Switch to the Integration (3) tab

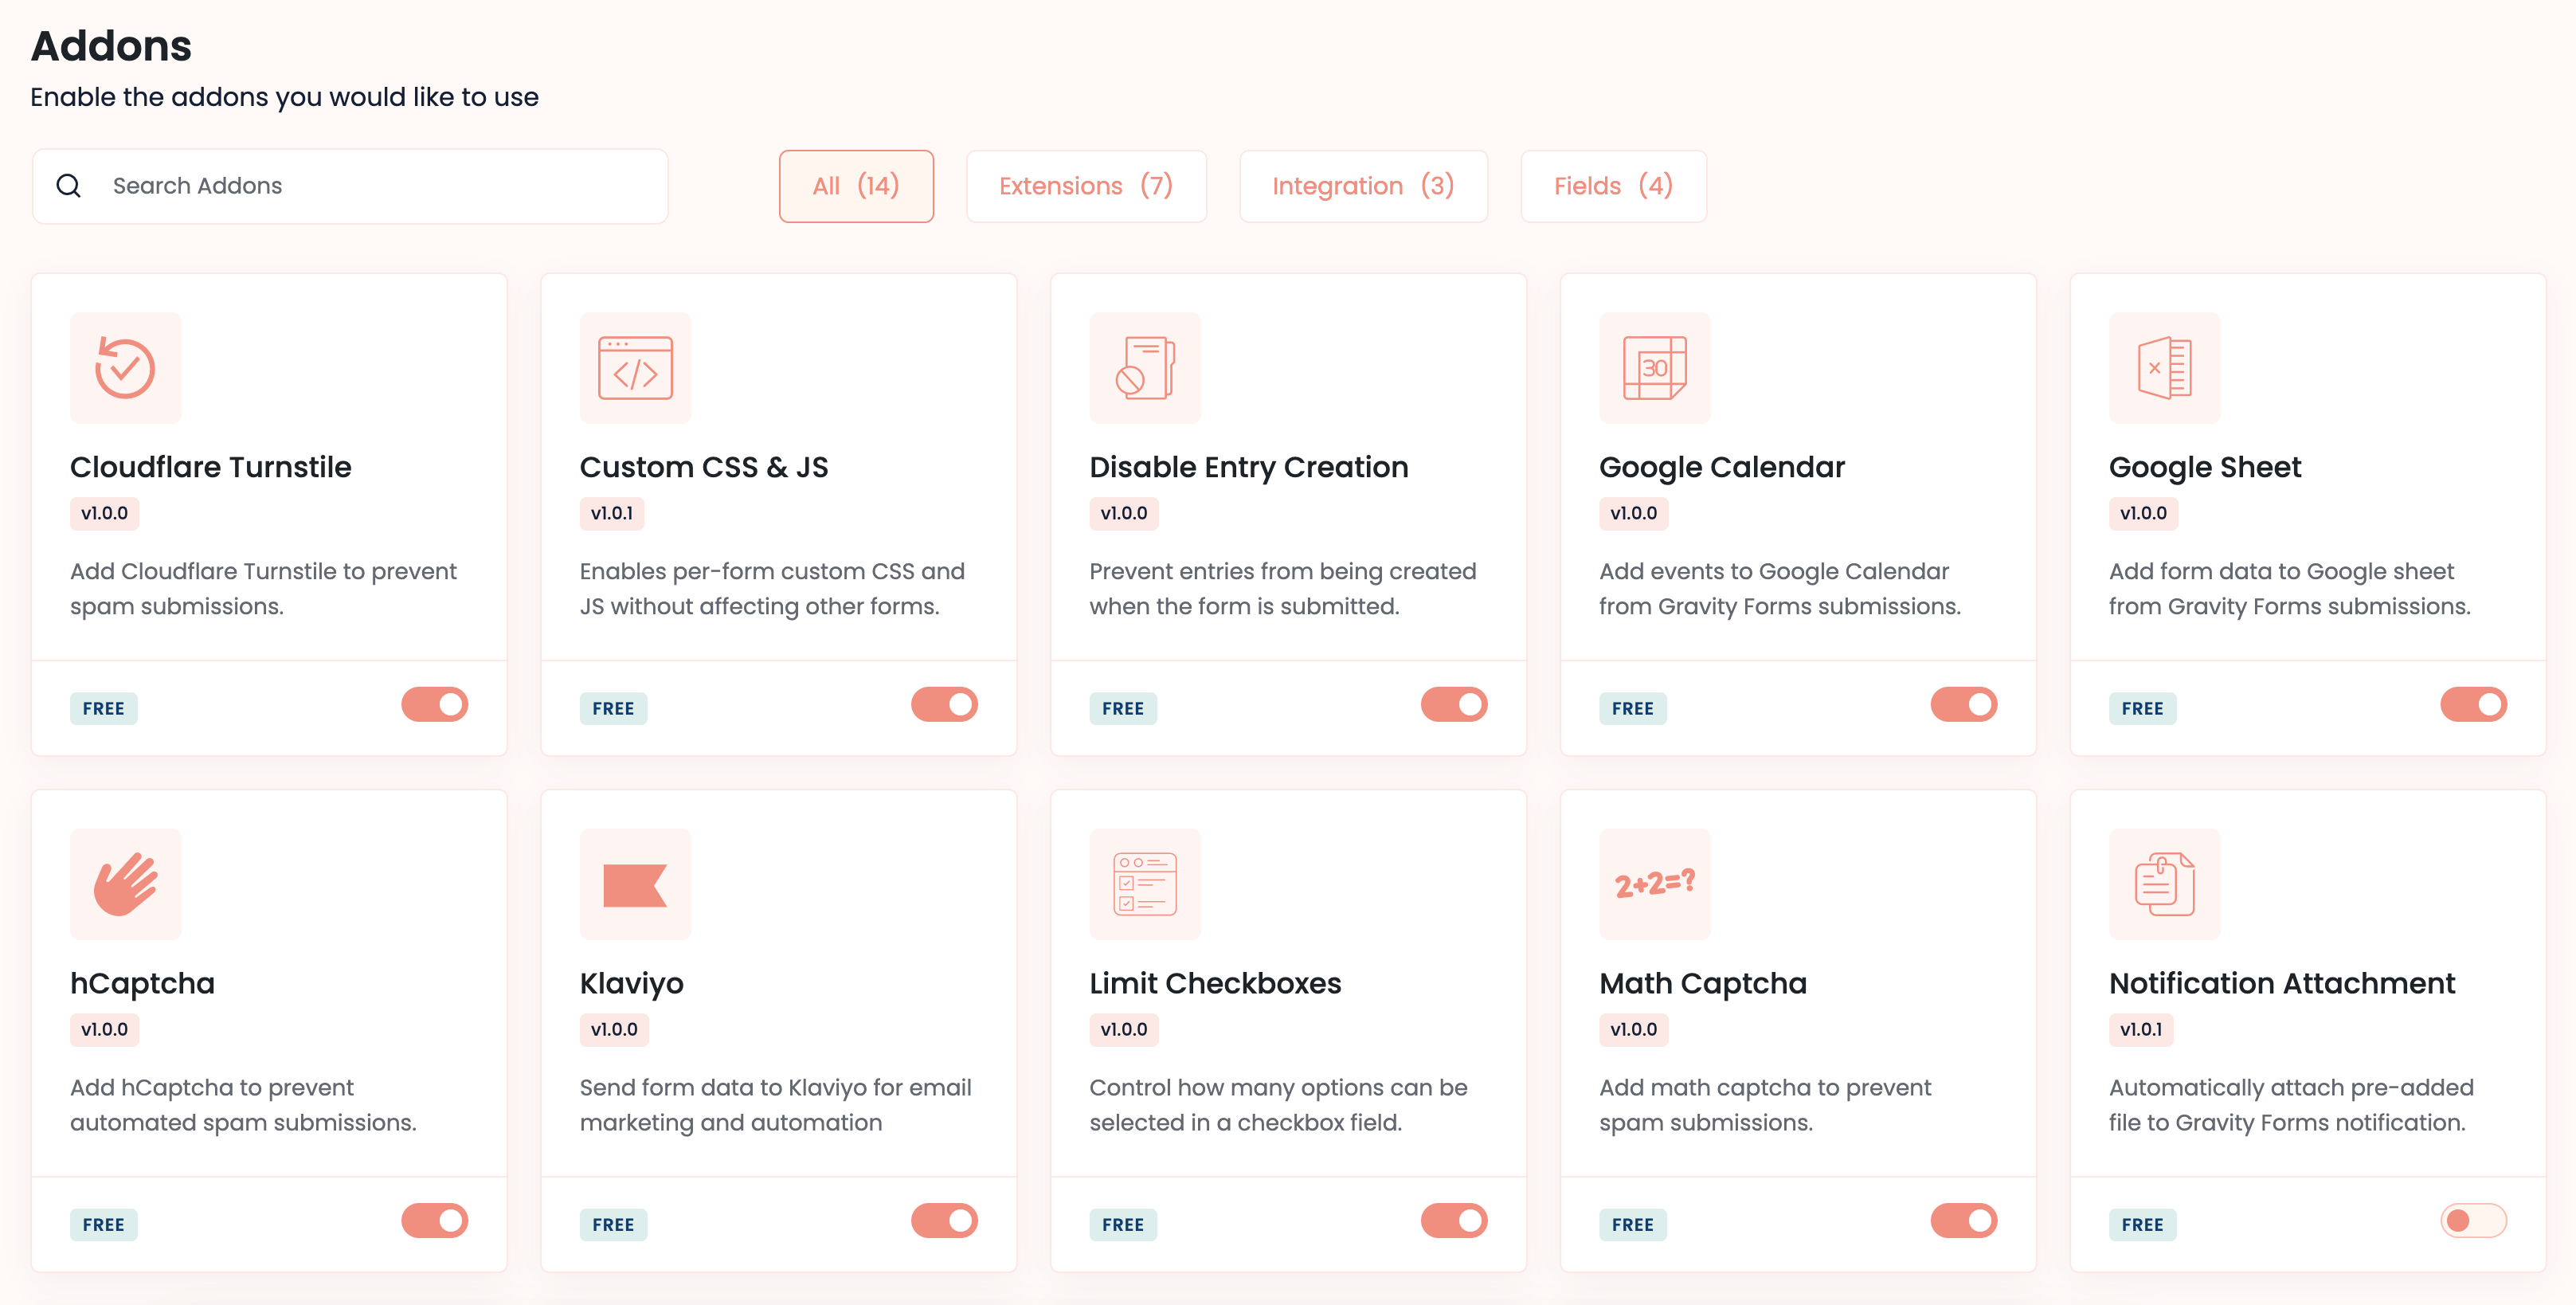[1362, 186]
